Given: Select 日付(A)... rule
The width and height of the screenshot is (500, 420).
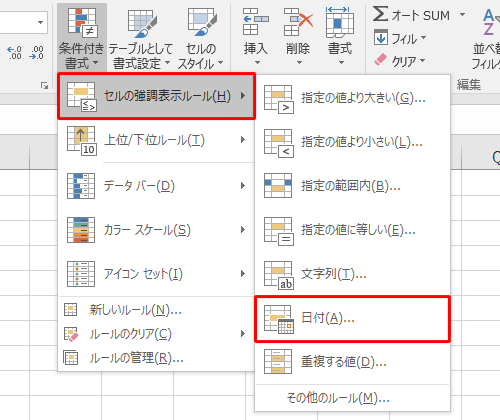Looking at the screenshot, I should (353, 319).
